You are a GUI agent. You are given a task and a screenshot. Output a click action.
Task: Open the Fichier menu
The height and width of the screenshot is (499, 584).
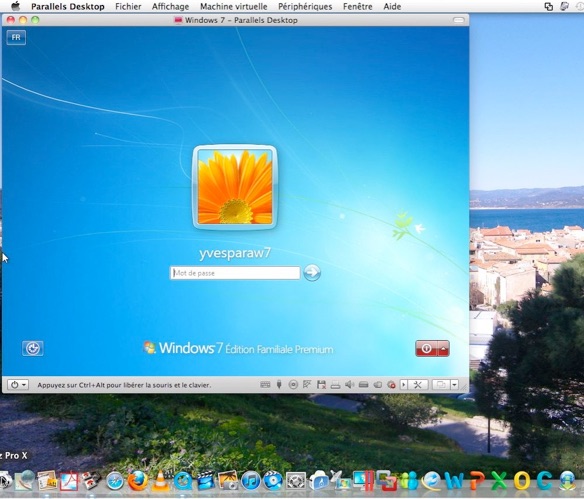pyautogui.click(x=128, y=6)
